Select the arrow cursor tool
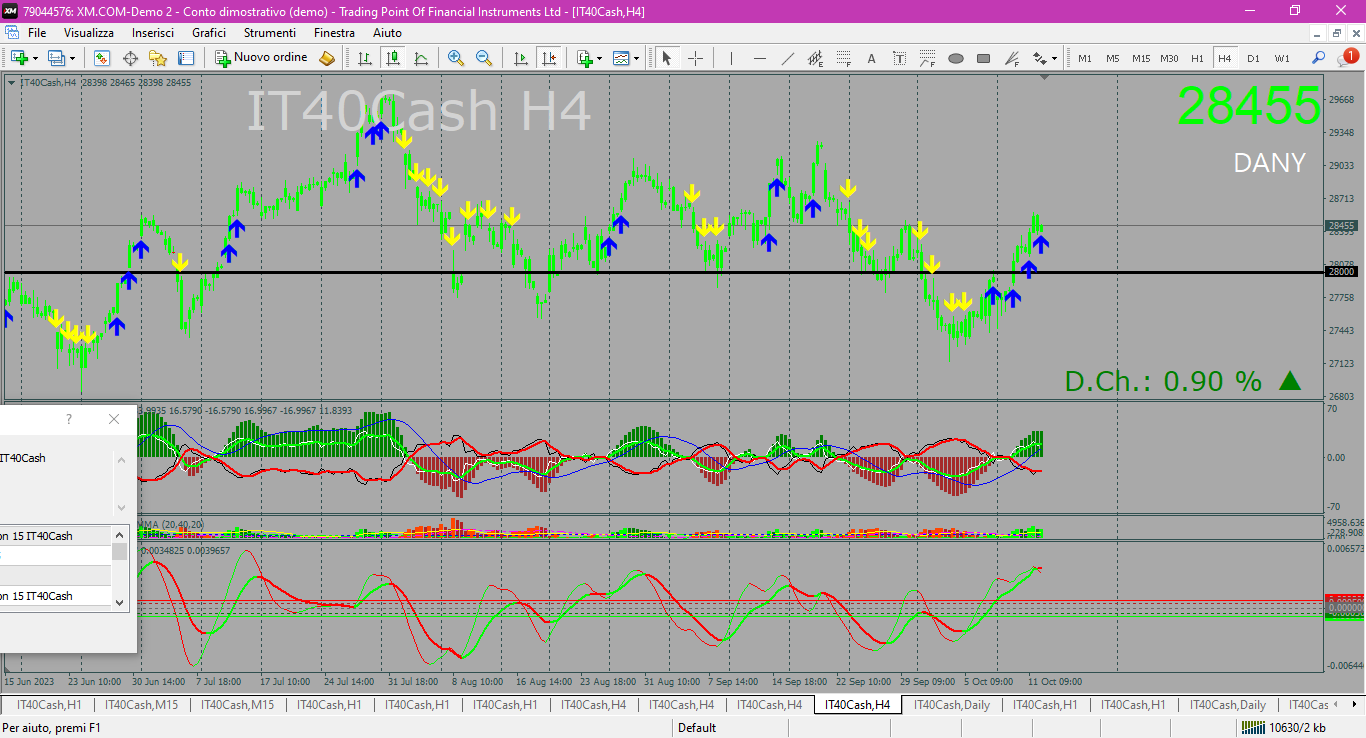This screenshot has width=1366, height=738. pos(667,58)
